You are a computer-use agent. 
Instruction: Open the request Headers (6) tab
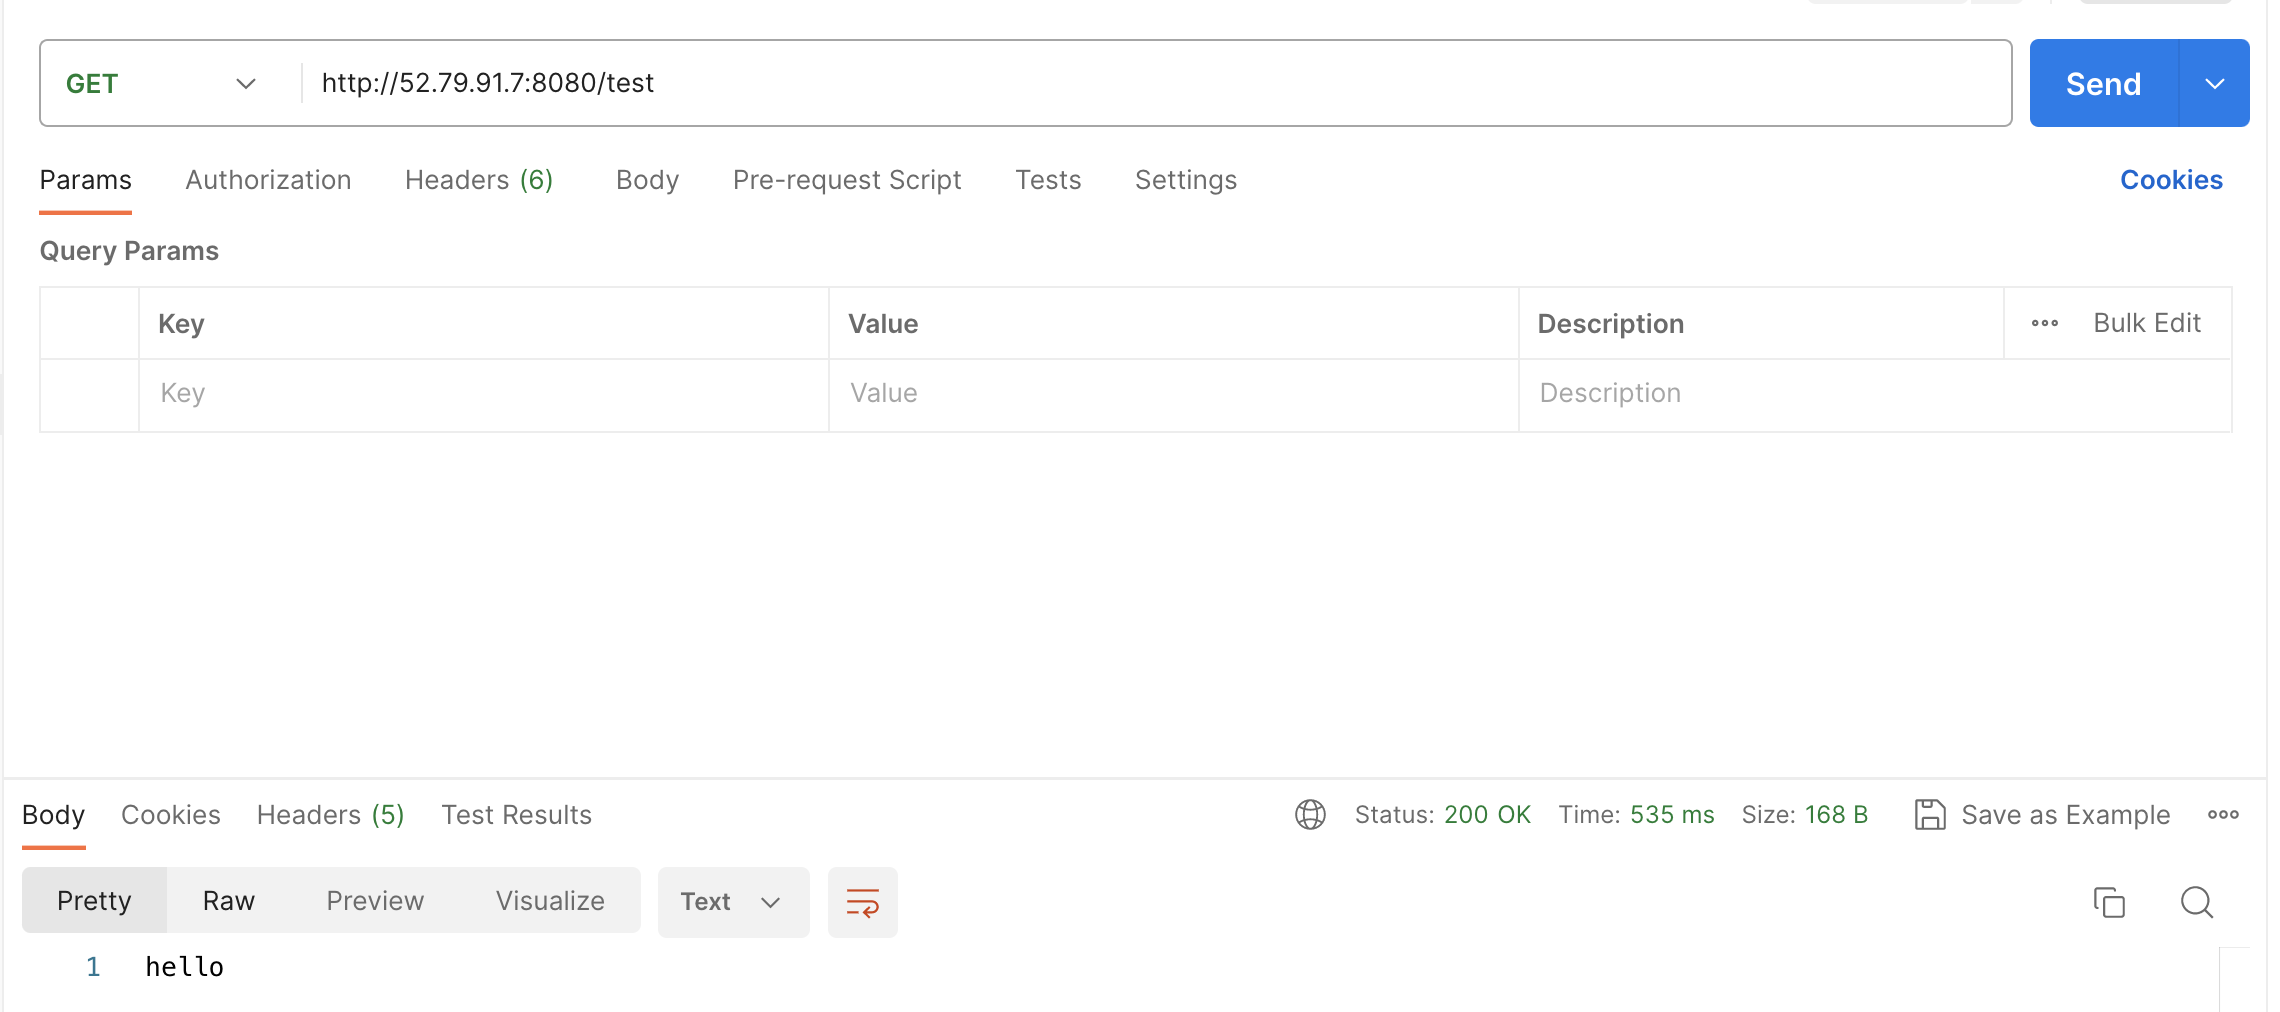[479, 180]
